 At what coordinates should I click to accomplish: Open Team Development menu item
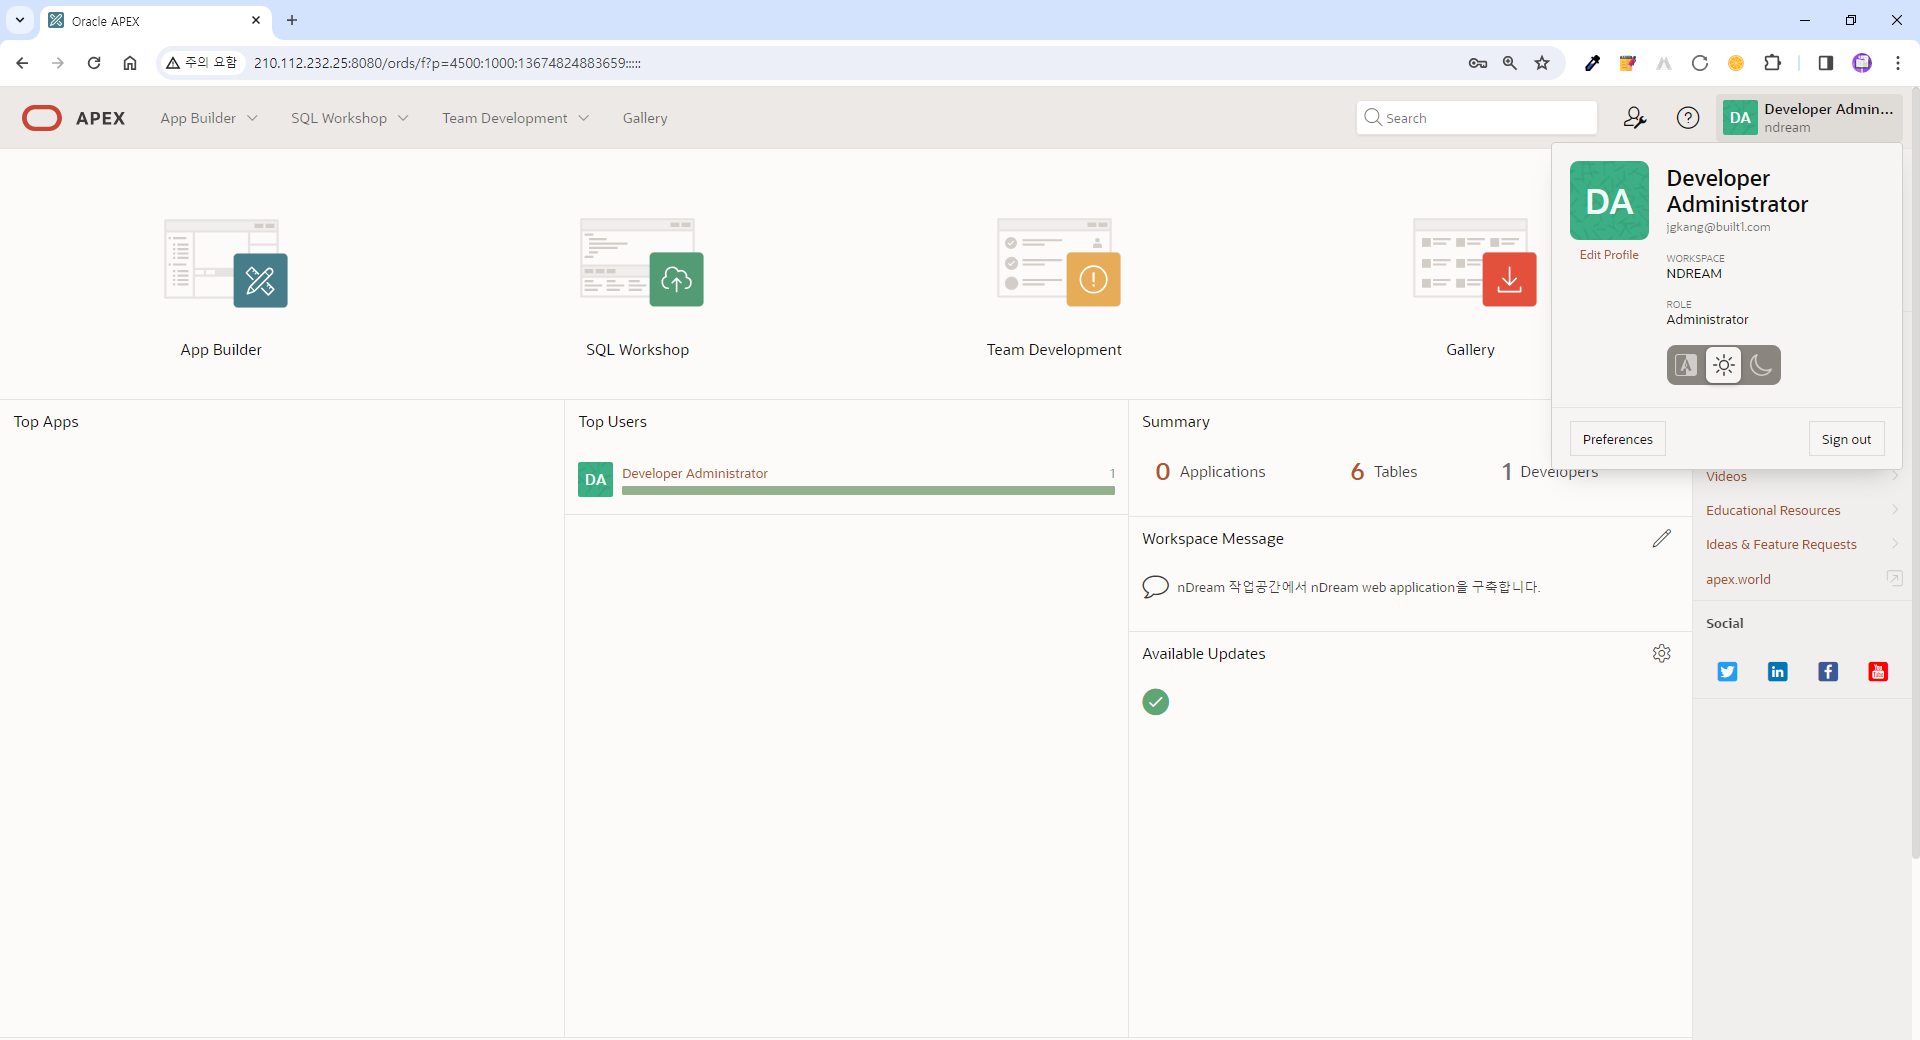point(505,118)
